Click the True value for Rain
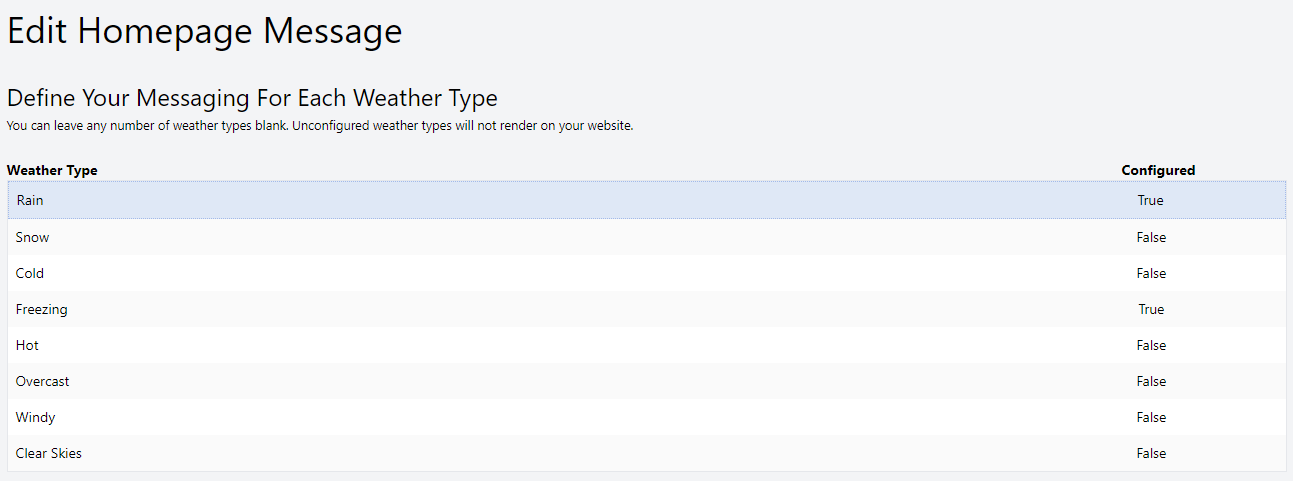 pos(1150,200)
